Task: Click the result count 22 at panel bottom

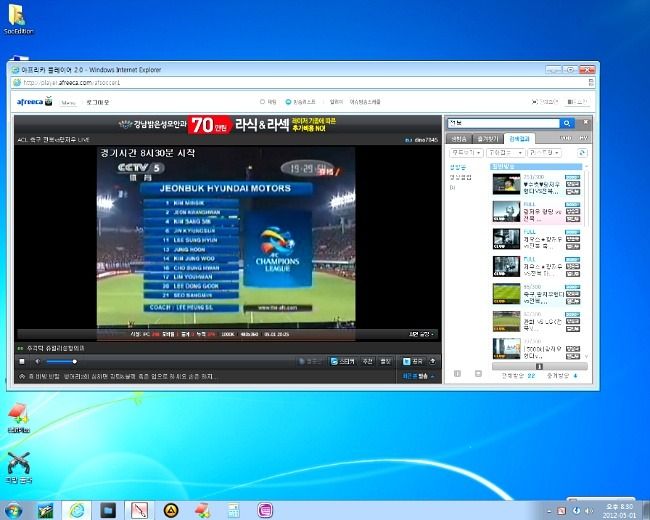Action: [x=531, y=376]
